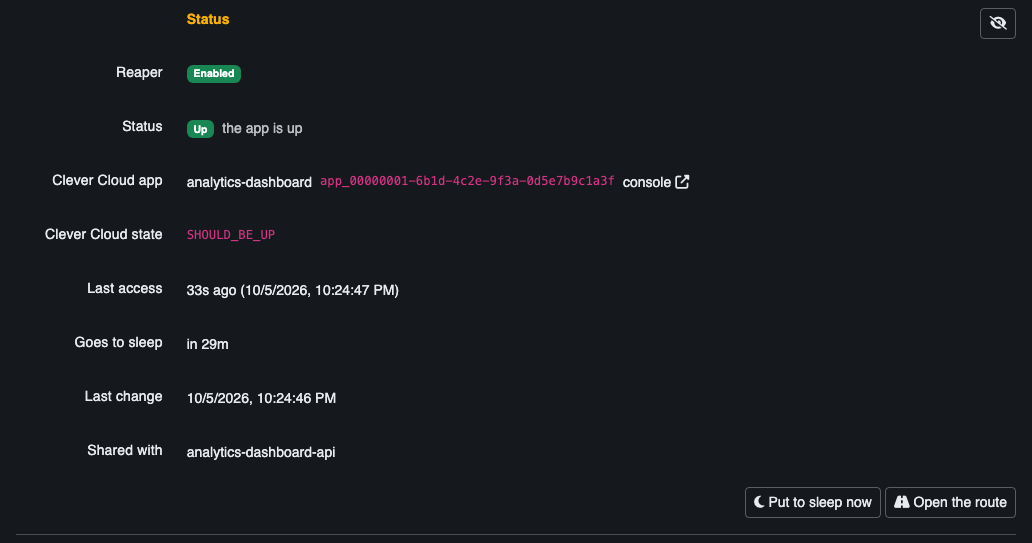Viewport: 1032px width, 543px height.
Task: Select the analytics-dashboard-api shared entry
Action: point(261,452)
